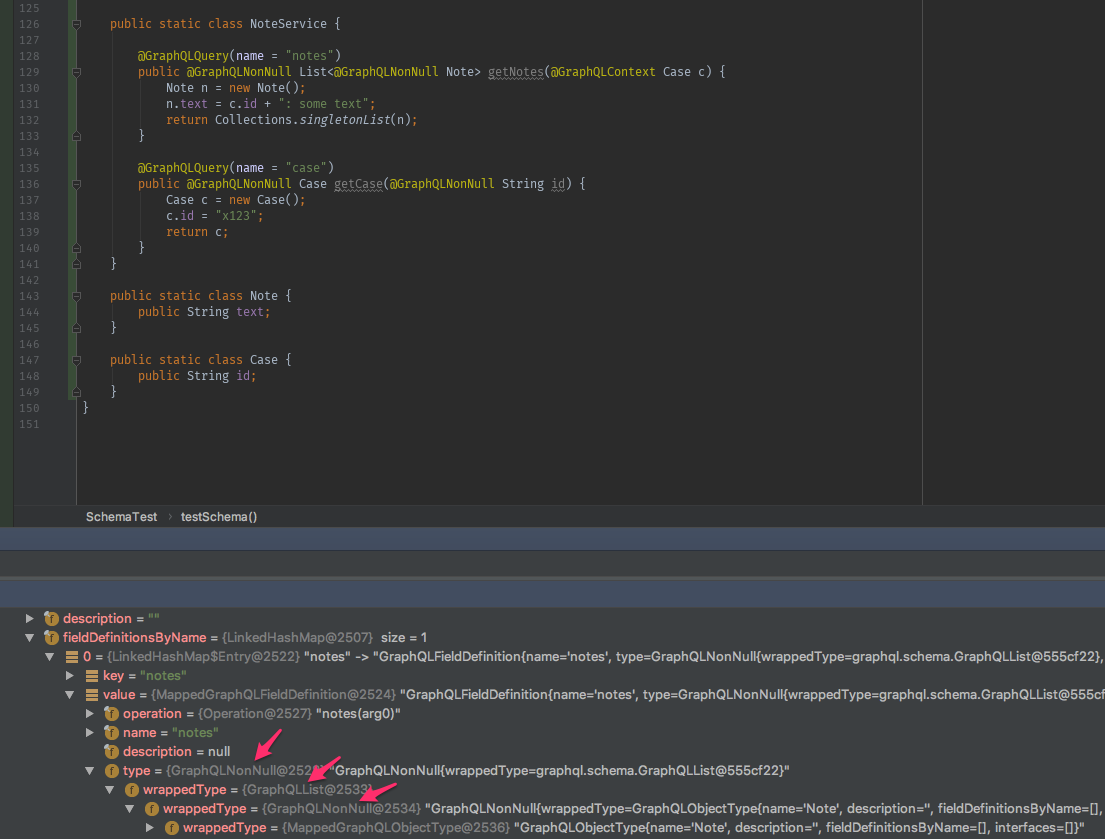Click the @GraphQLQuery(name = "notes") annotation
Screen dimensions: 1105x839
(239, 56)
